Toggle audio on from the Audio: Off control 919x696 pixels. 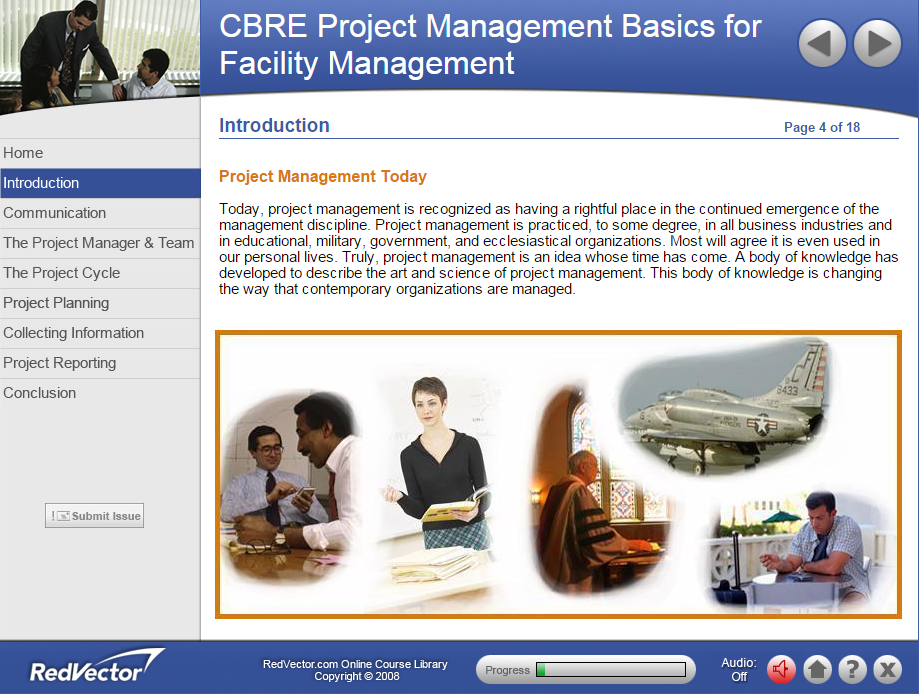[x=738, y=669]
